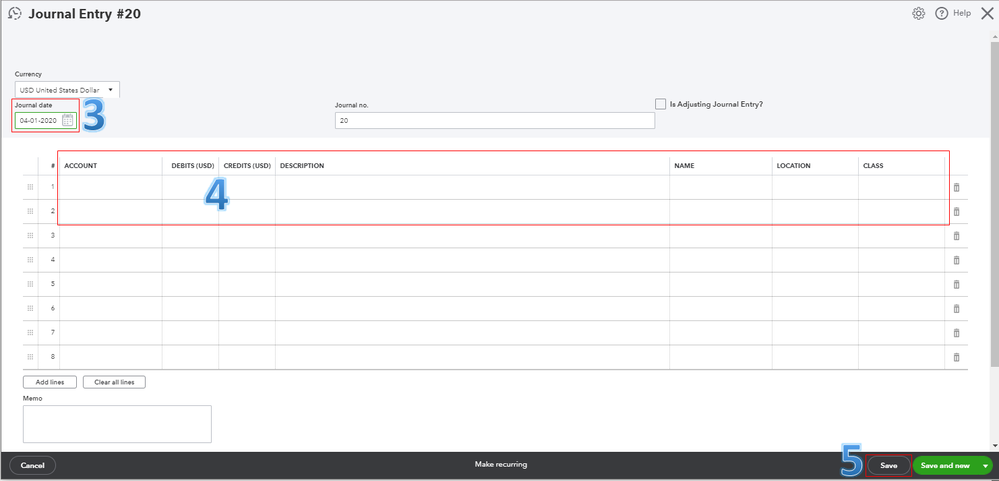
Task: Click the Save button
Action: tap(888, 466)
